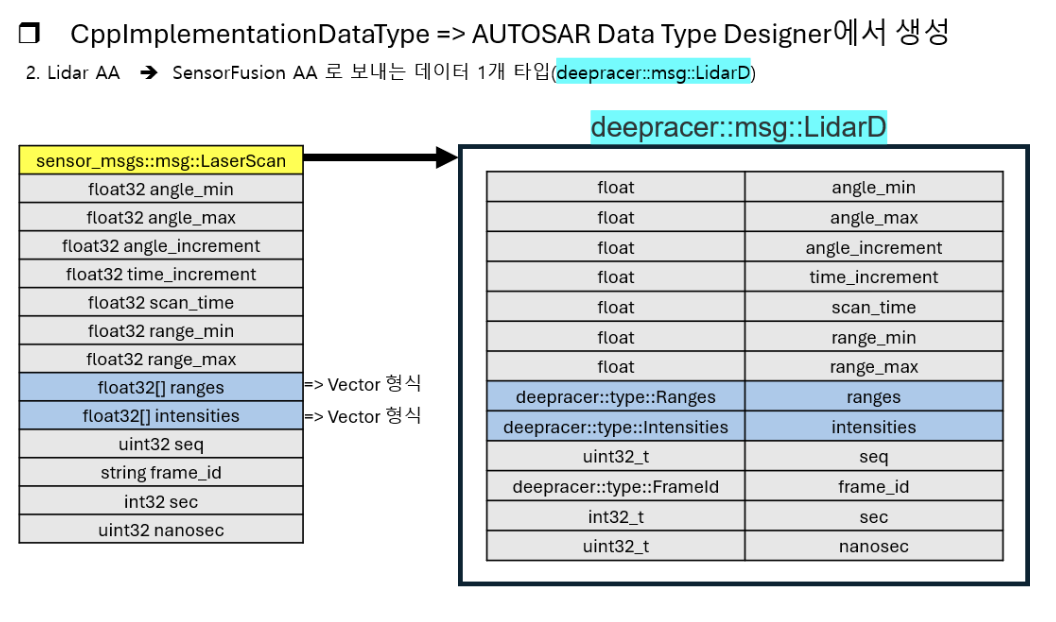Click the 'deepracer::type::FrameId' cell

[616, 486]
